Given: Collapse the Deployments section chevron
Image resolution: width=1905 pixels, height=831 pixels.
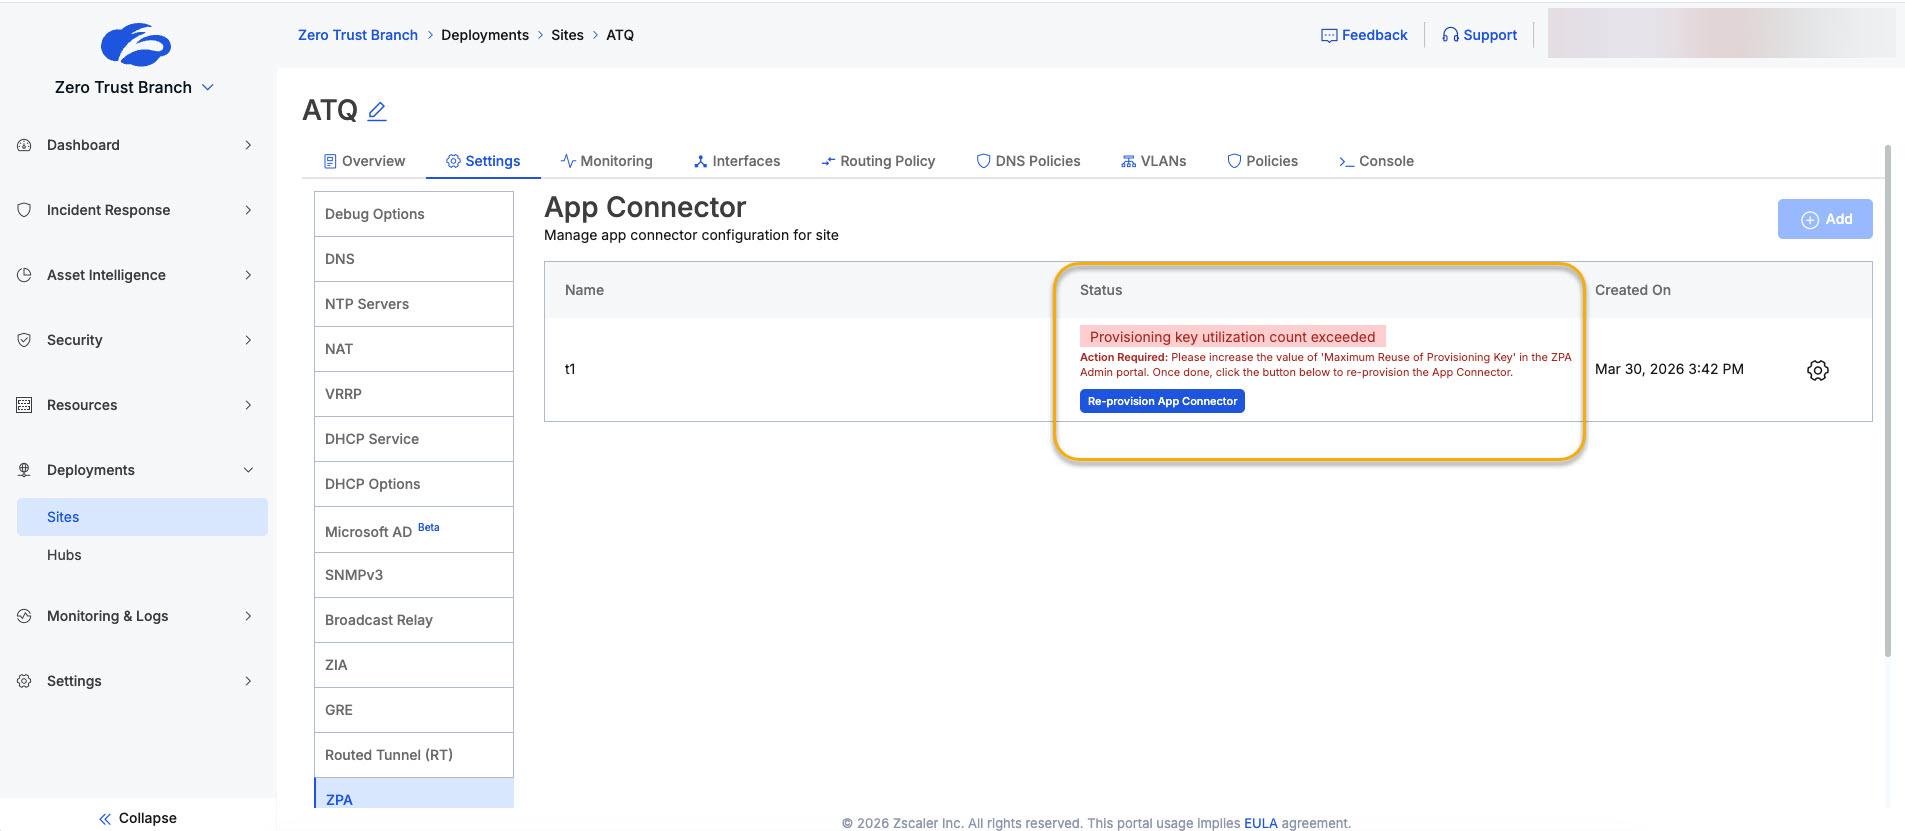Looking at the screenshot, I should [248, 470].
